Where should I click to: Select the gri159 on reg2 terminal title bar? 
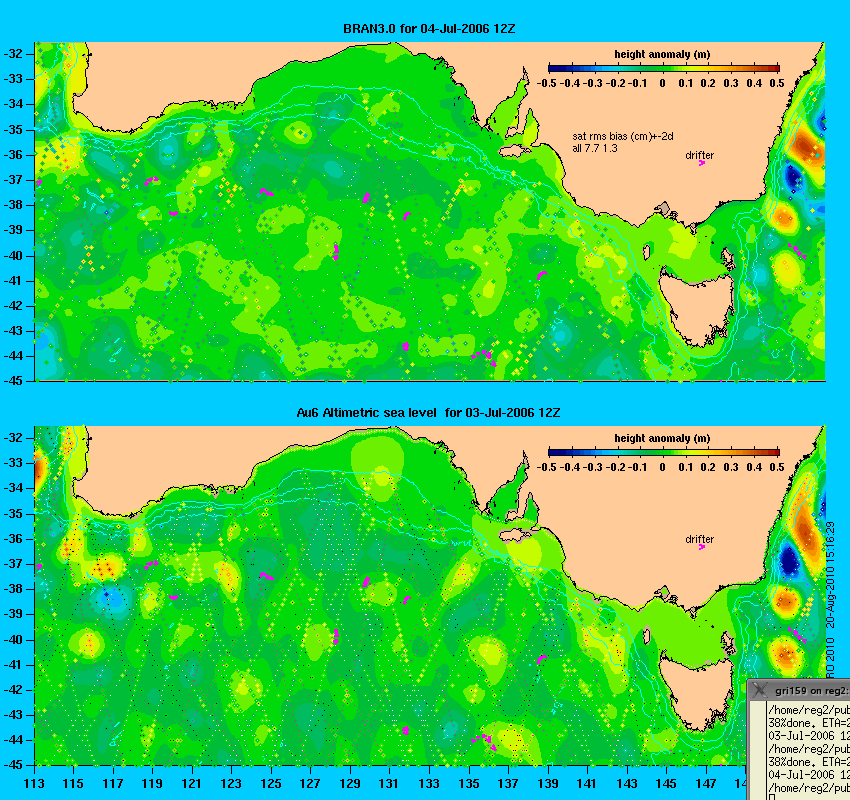[799, 690]
